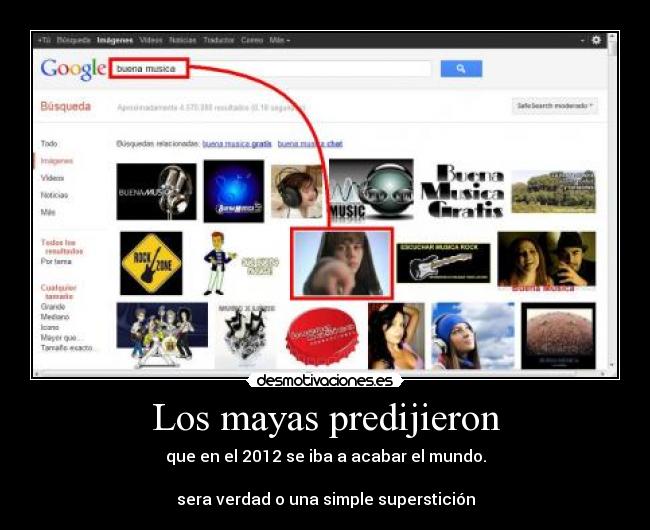Open Correo in the top bar
This screenshot has height=530, width=650.
coord(252,40)
